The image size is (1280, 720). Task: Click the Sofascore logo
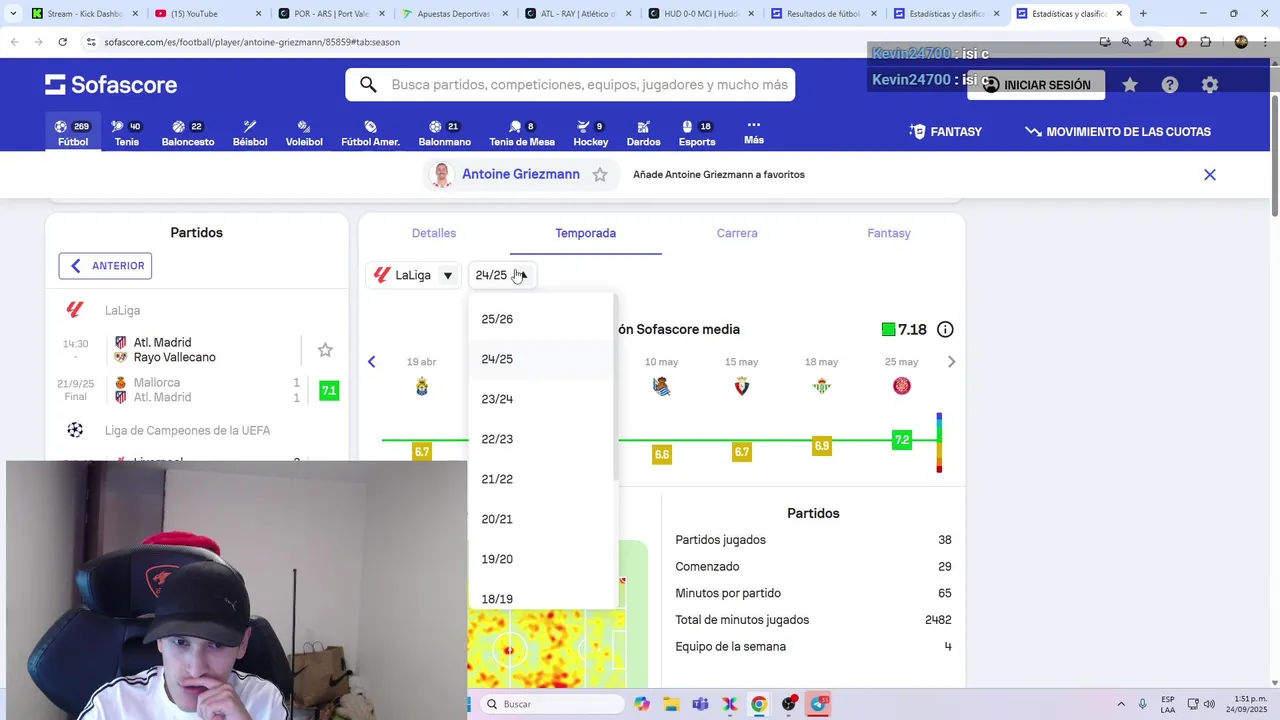(x=111, y=85)
